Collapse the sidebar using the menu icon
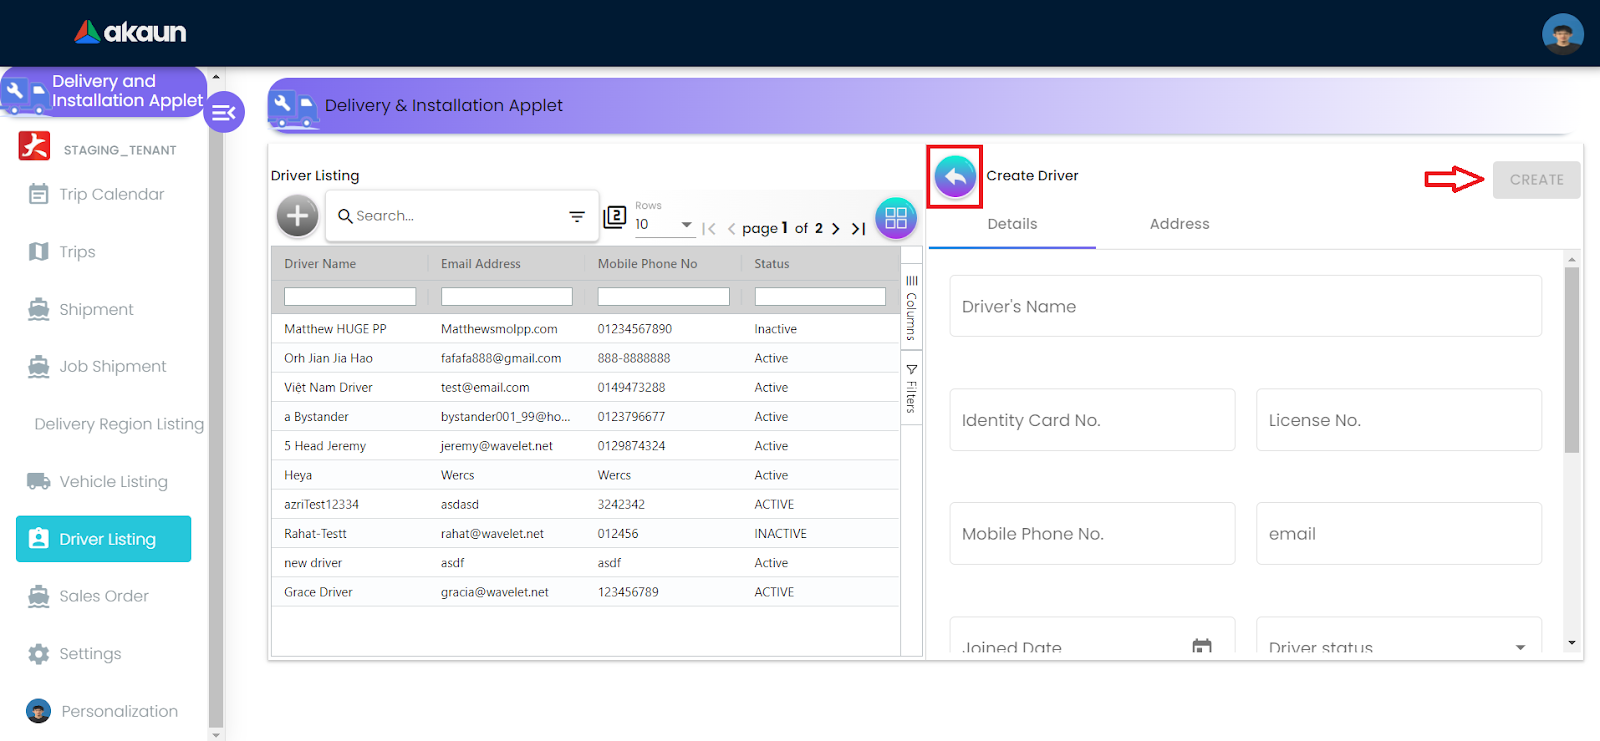1600x741 pixels. 224,112
